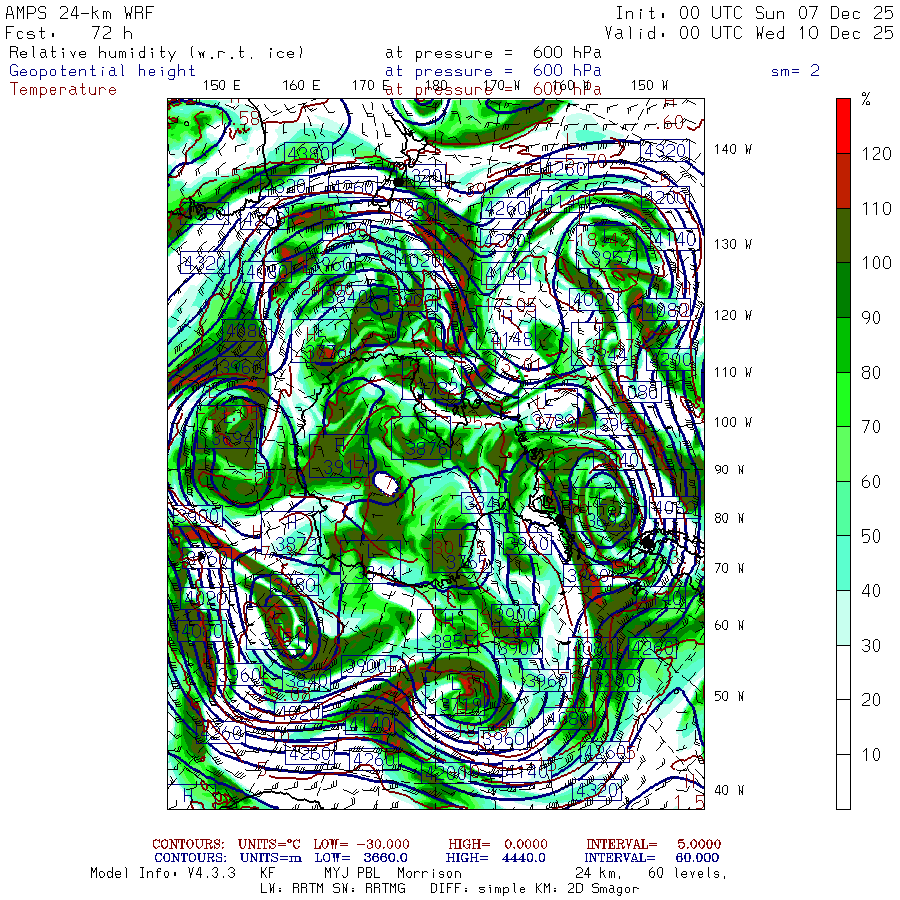Click the AMPS 24-km WRF heading

tap(75, 13)
